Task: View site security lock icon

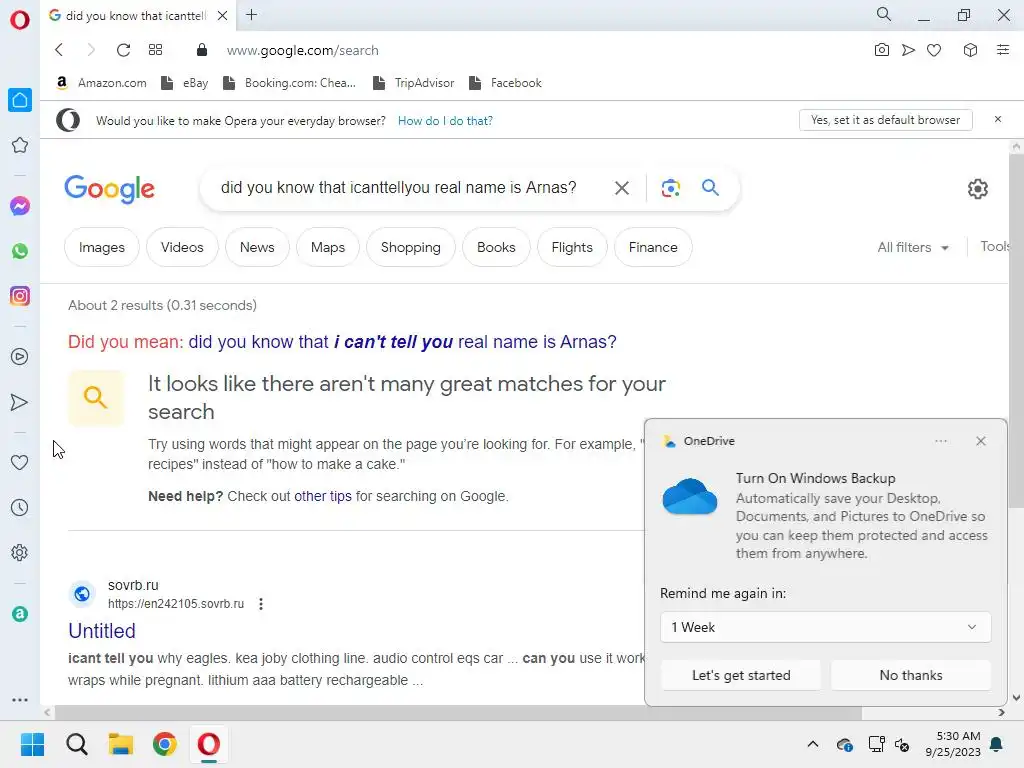Action: (x=202, y=50)
